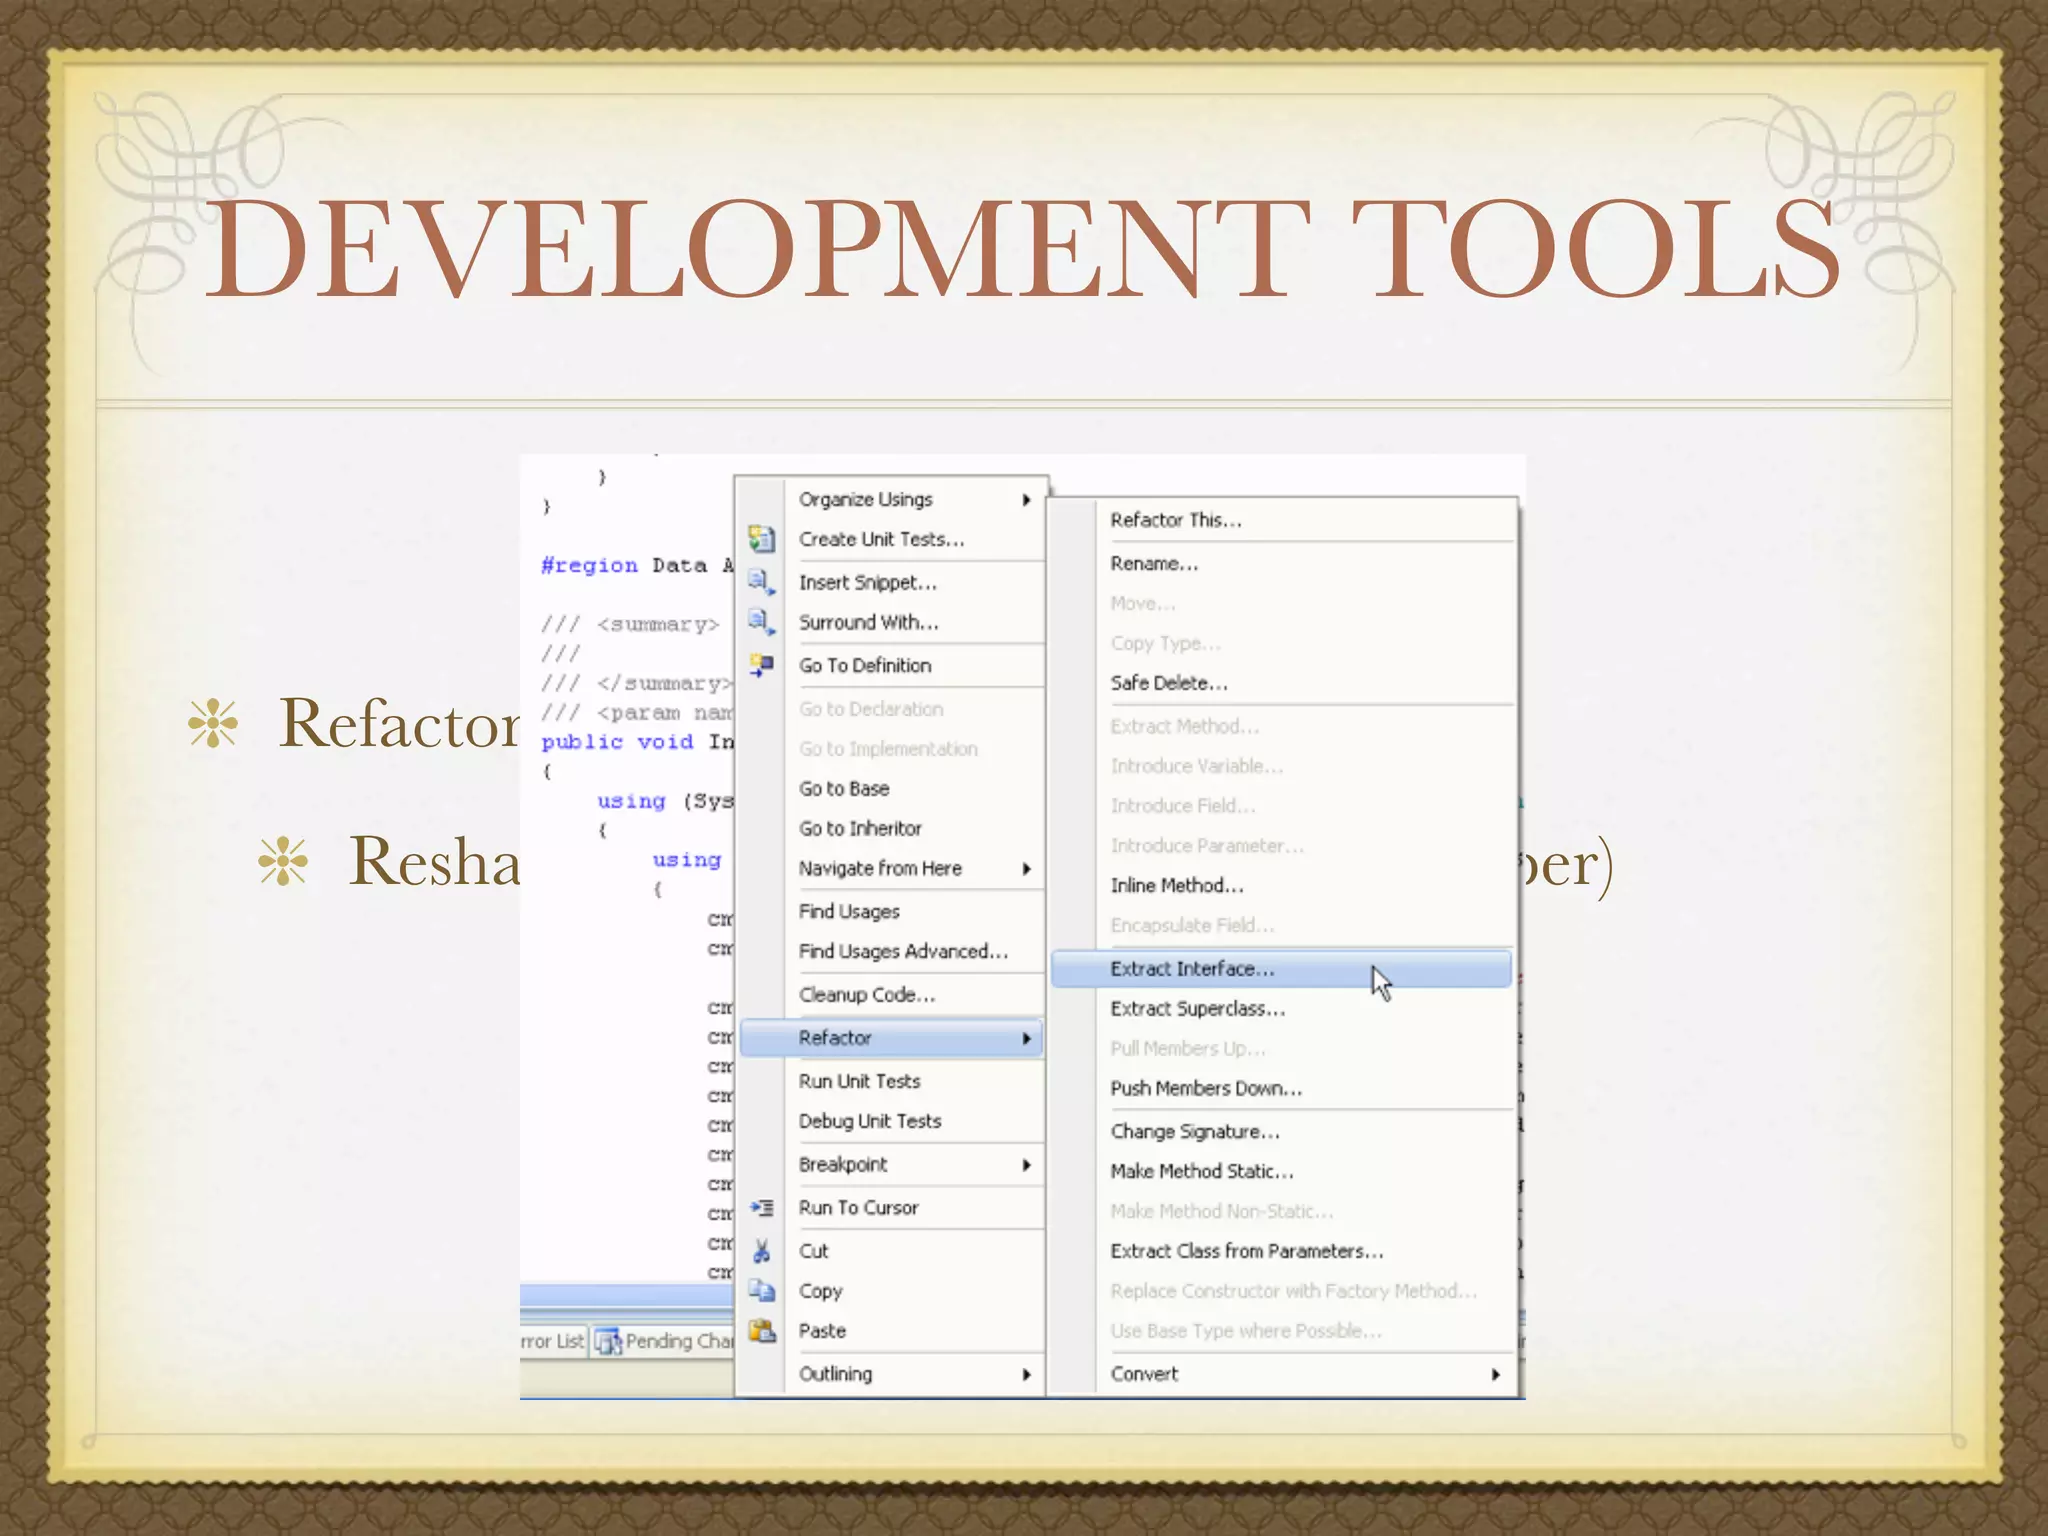The image size is (2048, 1536).
Task: Choose Debug Unit Tests
Action: click(x=891, y=1121)
